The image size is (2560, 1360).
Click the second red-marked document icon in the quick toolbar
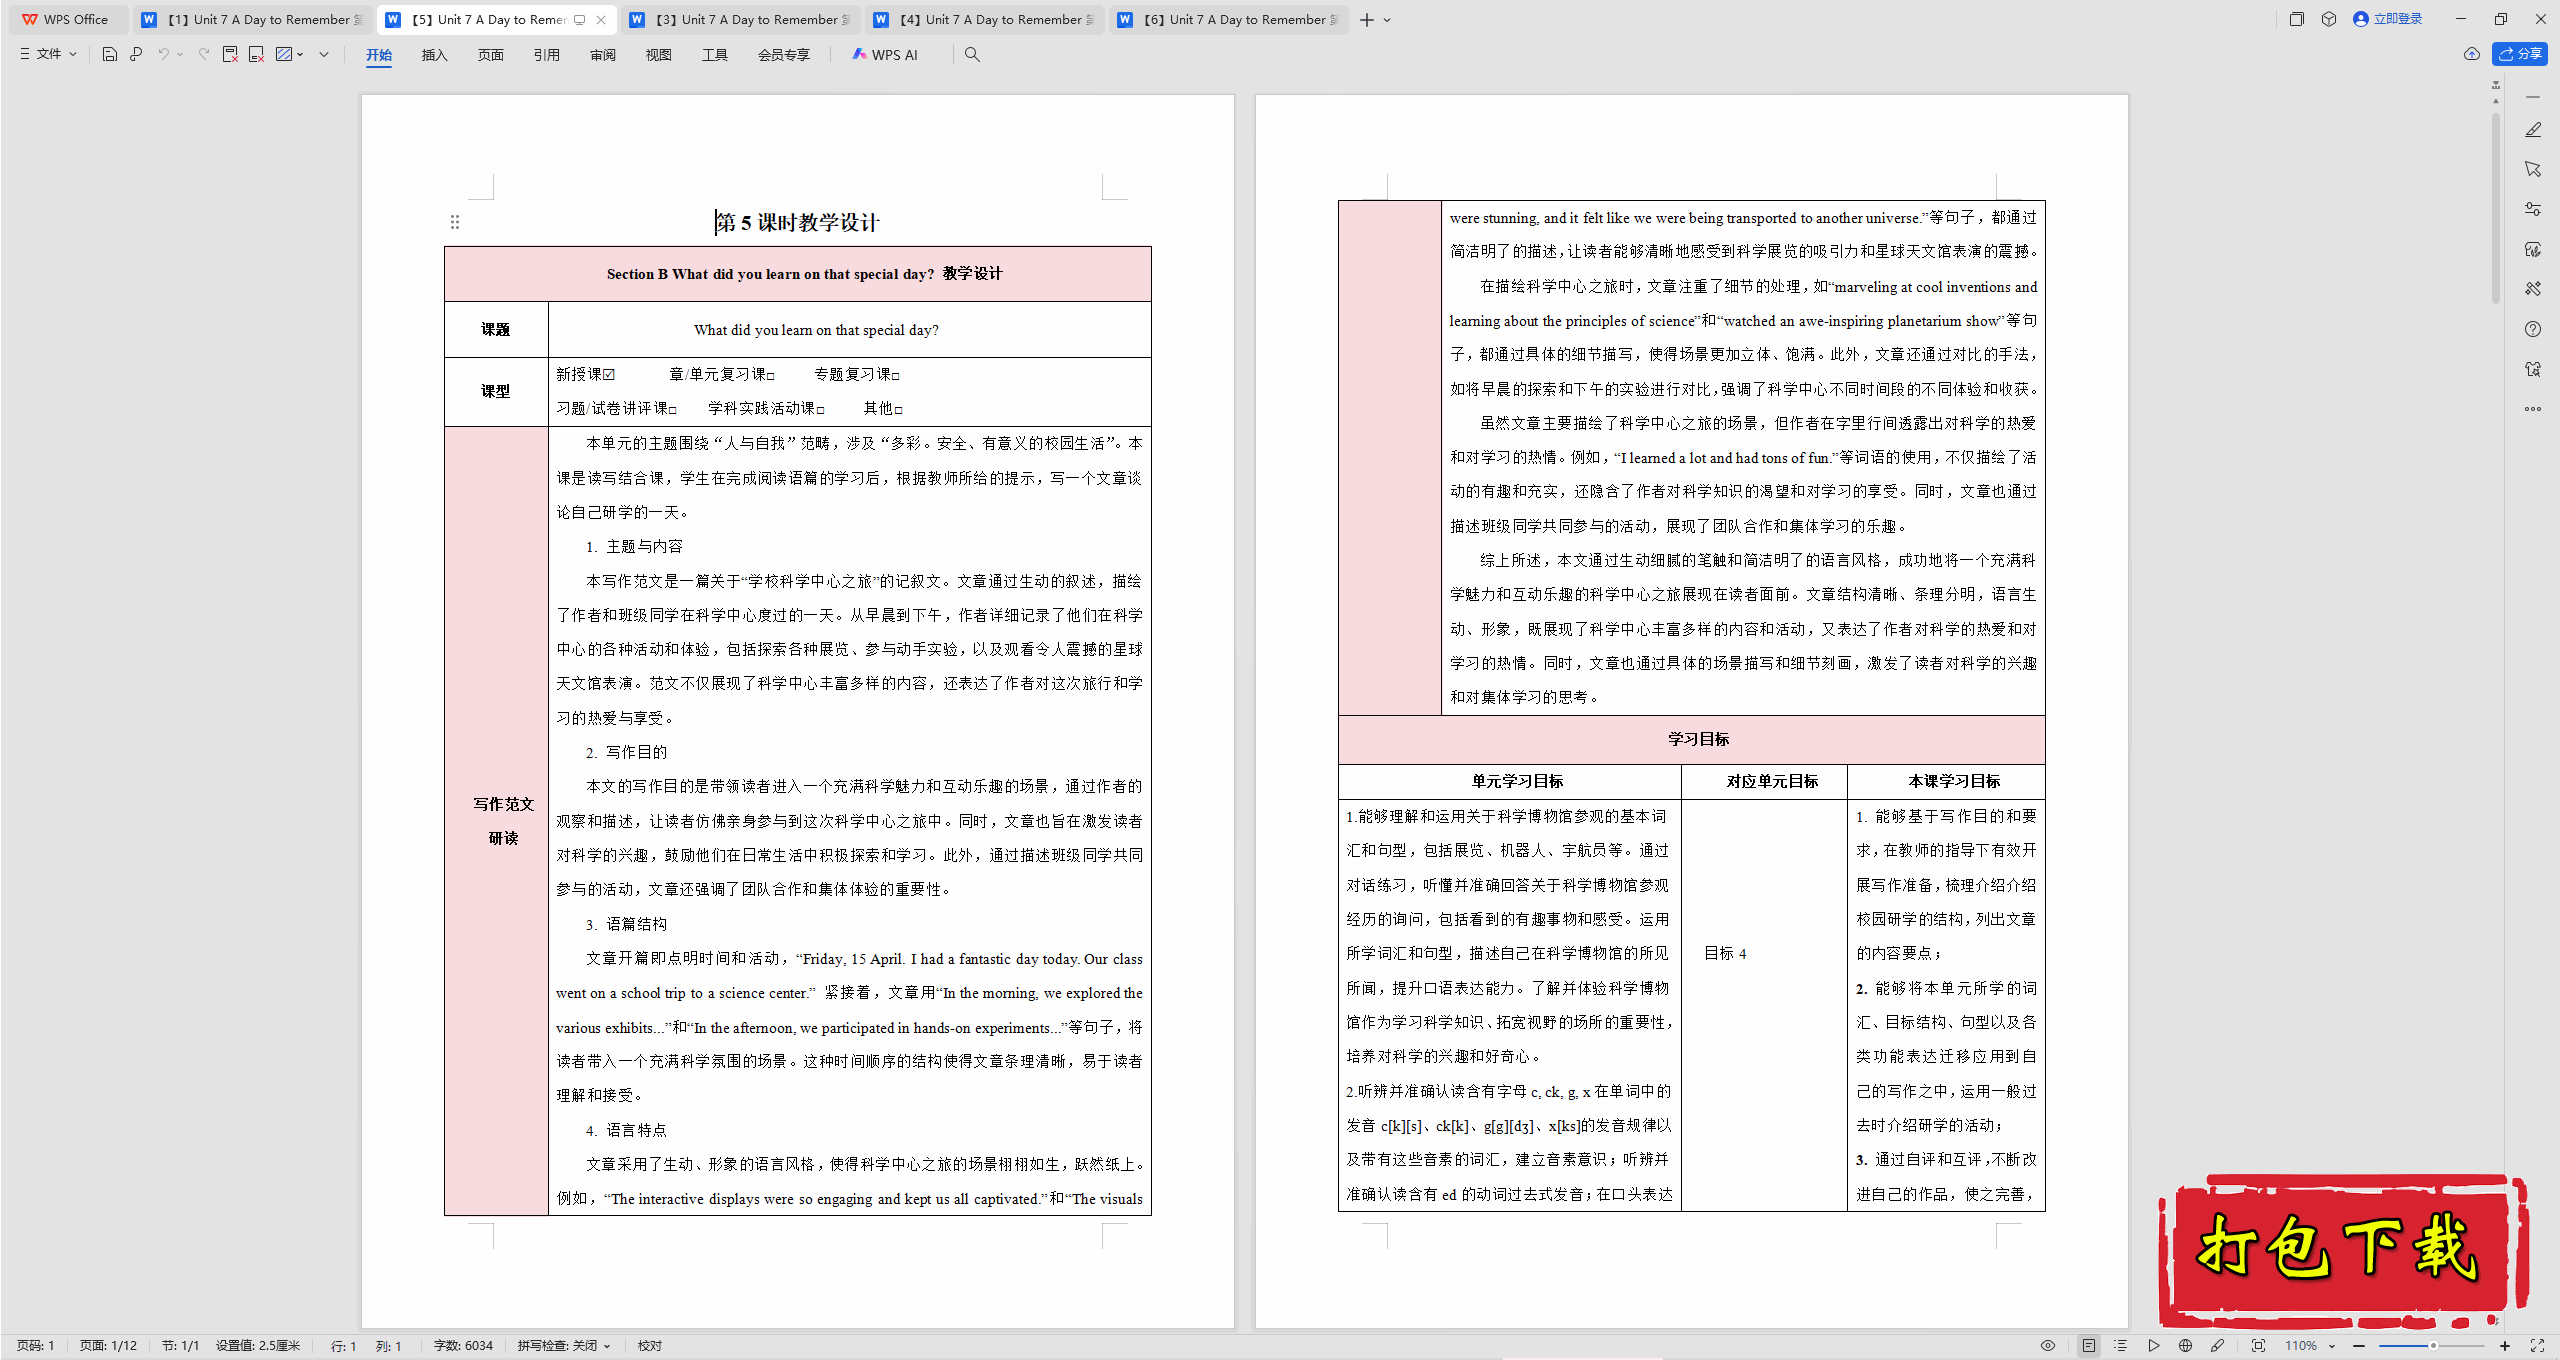pyautogui.click(x=256, y=54)
